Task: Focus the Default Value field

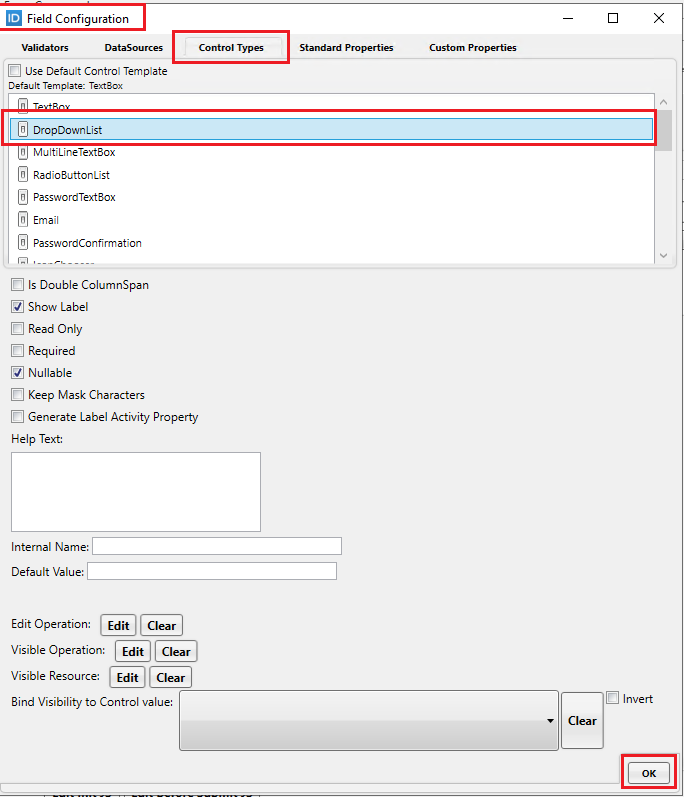Action: tap(212, 571)
